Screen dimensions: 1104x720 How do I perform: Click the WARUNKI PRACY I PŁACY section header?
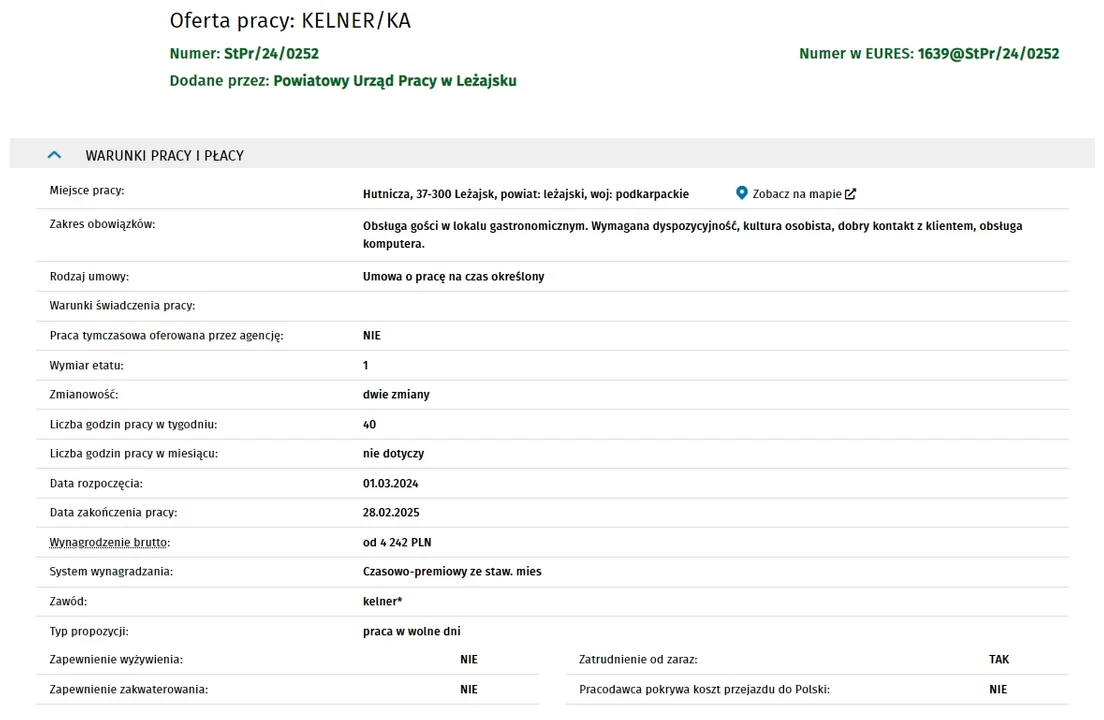552,153
